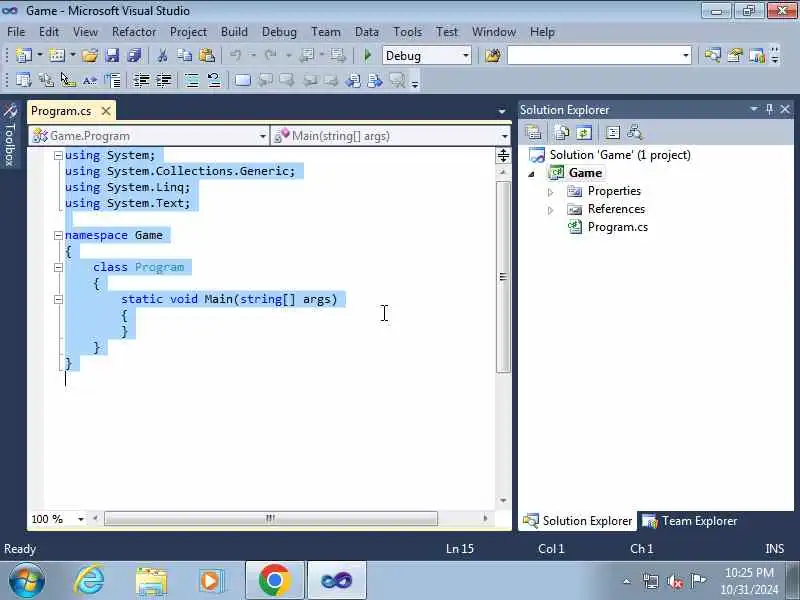This screenshot has height=600, width=800.
Task: Open the Properties Window toolbar icon
Action: coord(735,55)
